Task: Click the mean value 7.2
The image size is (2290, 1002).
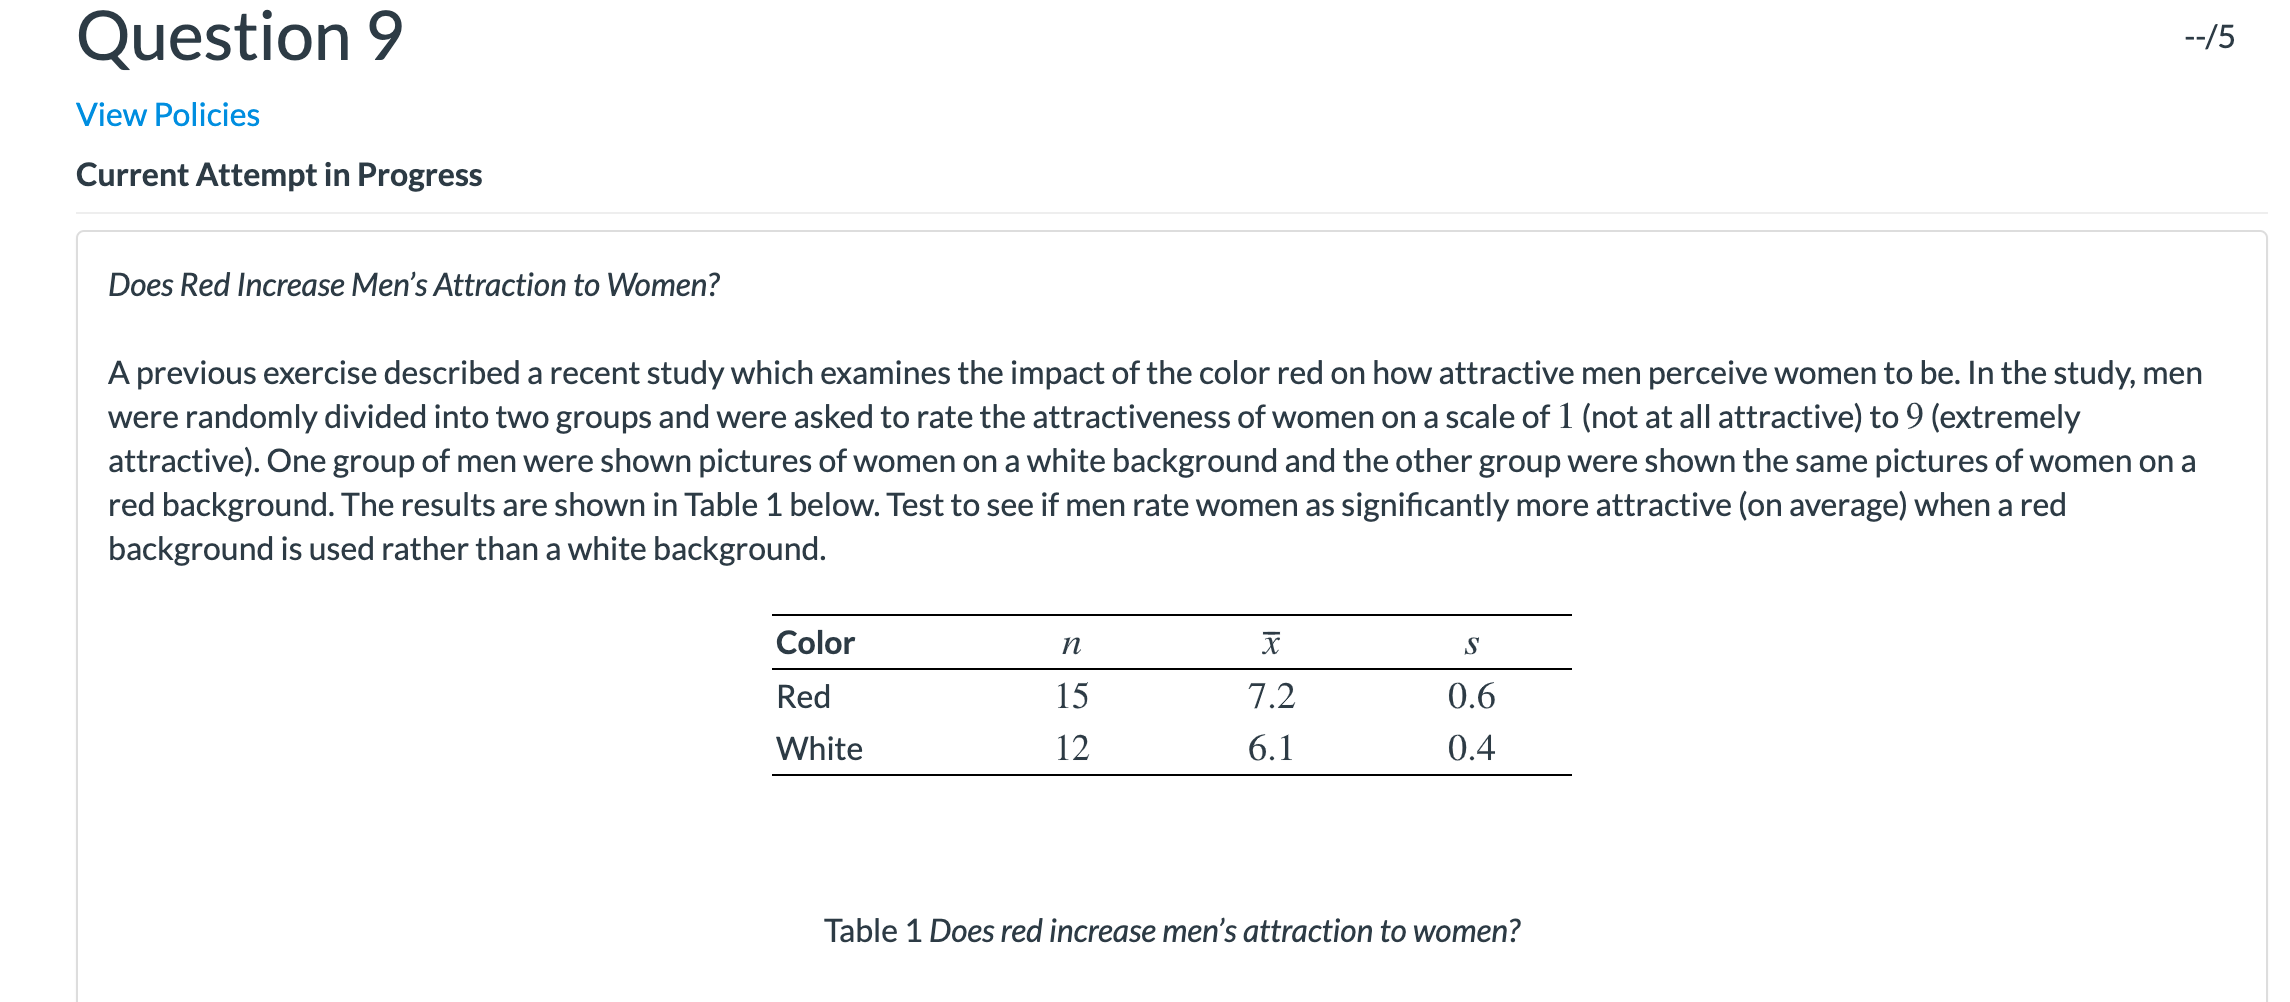Action: click(x=1271, y=696)
